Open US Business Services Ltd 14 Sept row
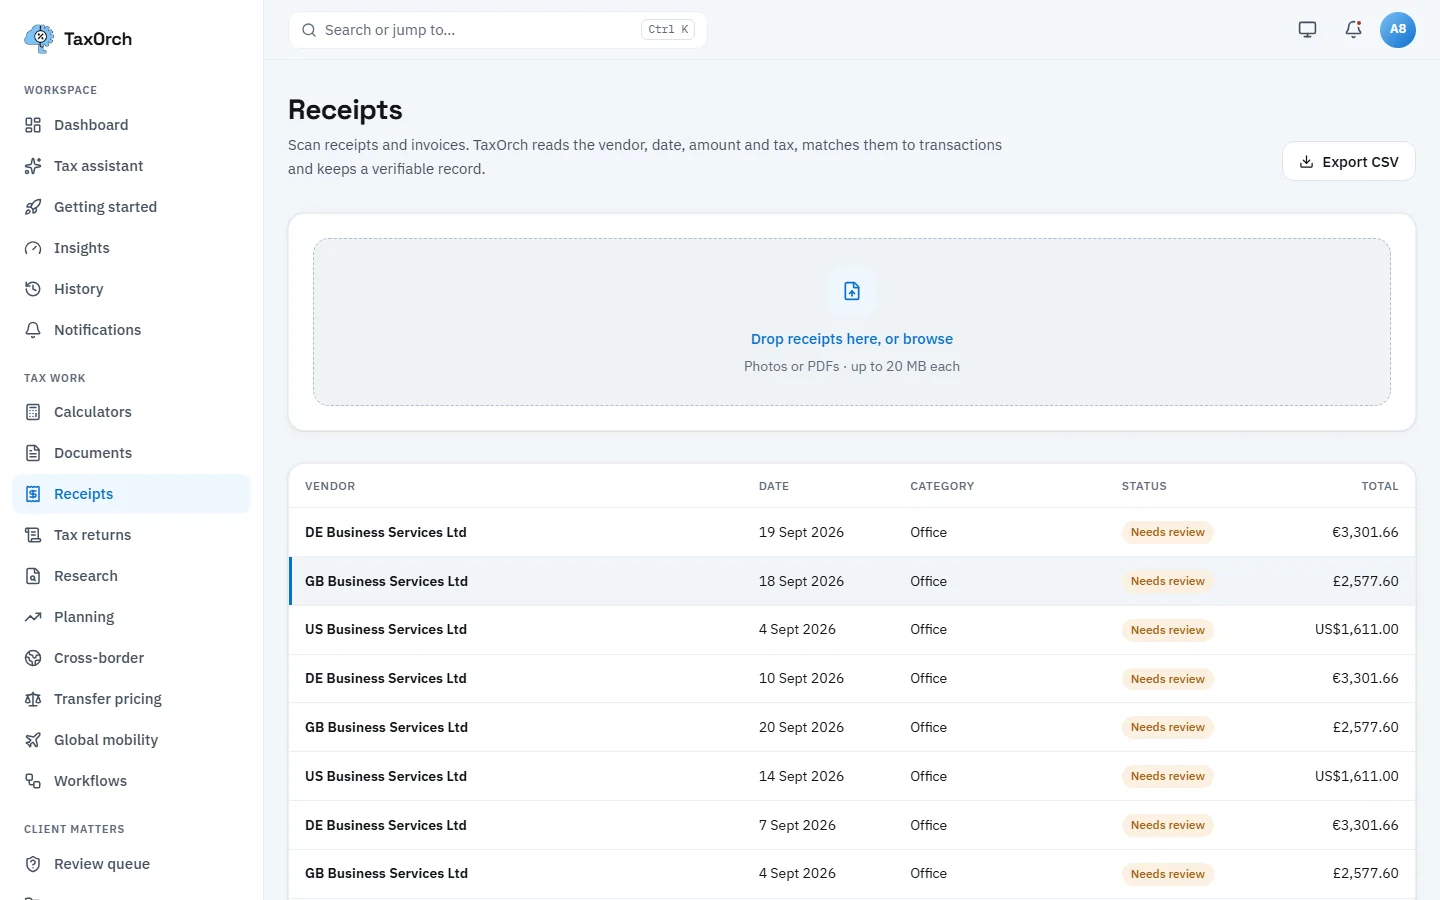 [852, 776]
